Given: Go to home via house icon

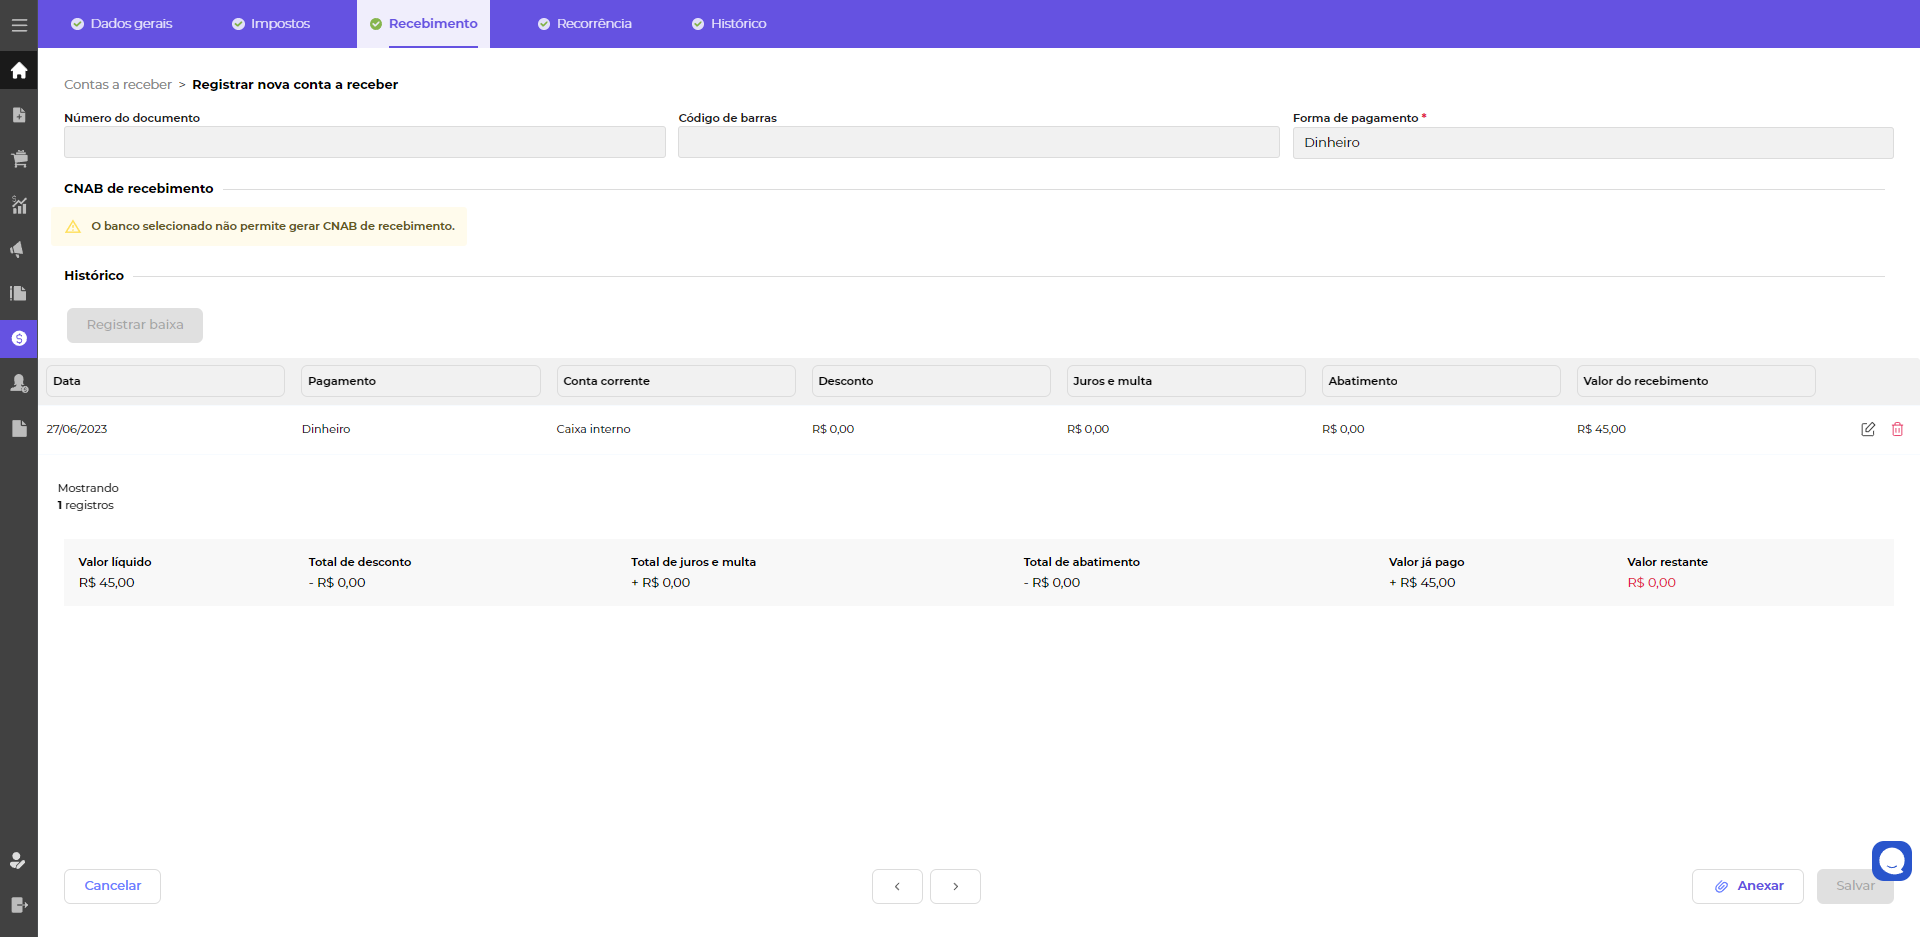Looking at the screenshot, I should (x=19, y=71).
